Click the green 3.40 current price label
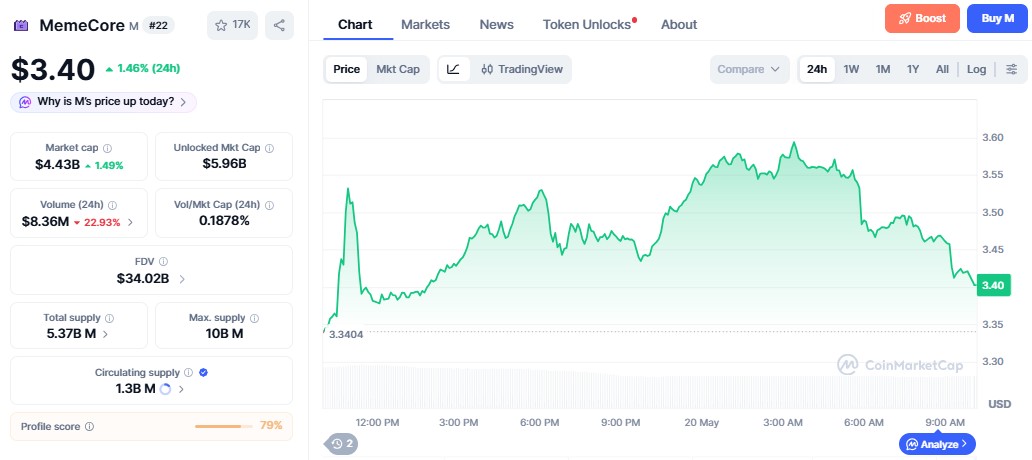Viewport: 1032px width, 460px height. 993,285
